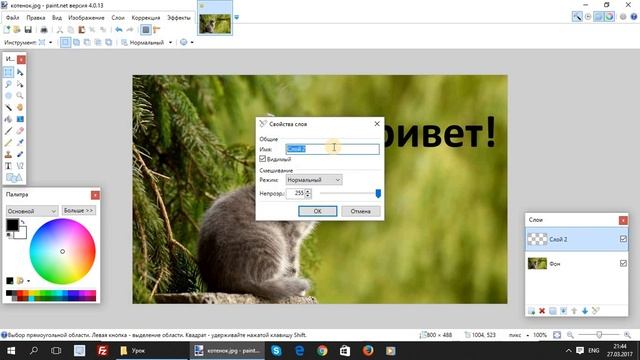The image size is (640, 360).
Task: Open FileZilla from the taskbar
Action: pyautogui.click(x=102, y=351)
